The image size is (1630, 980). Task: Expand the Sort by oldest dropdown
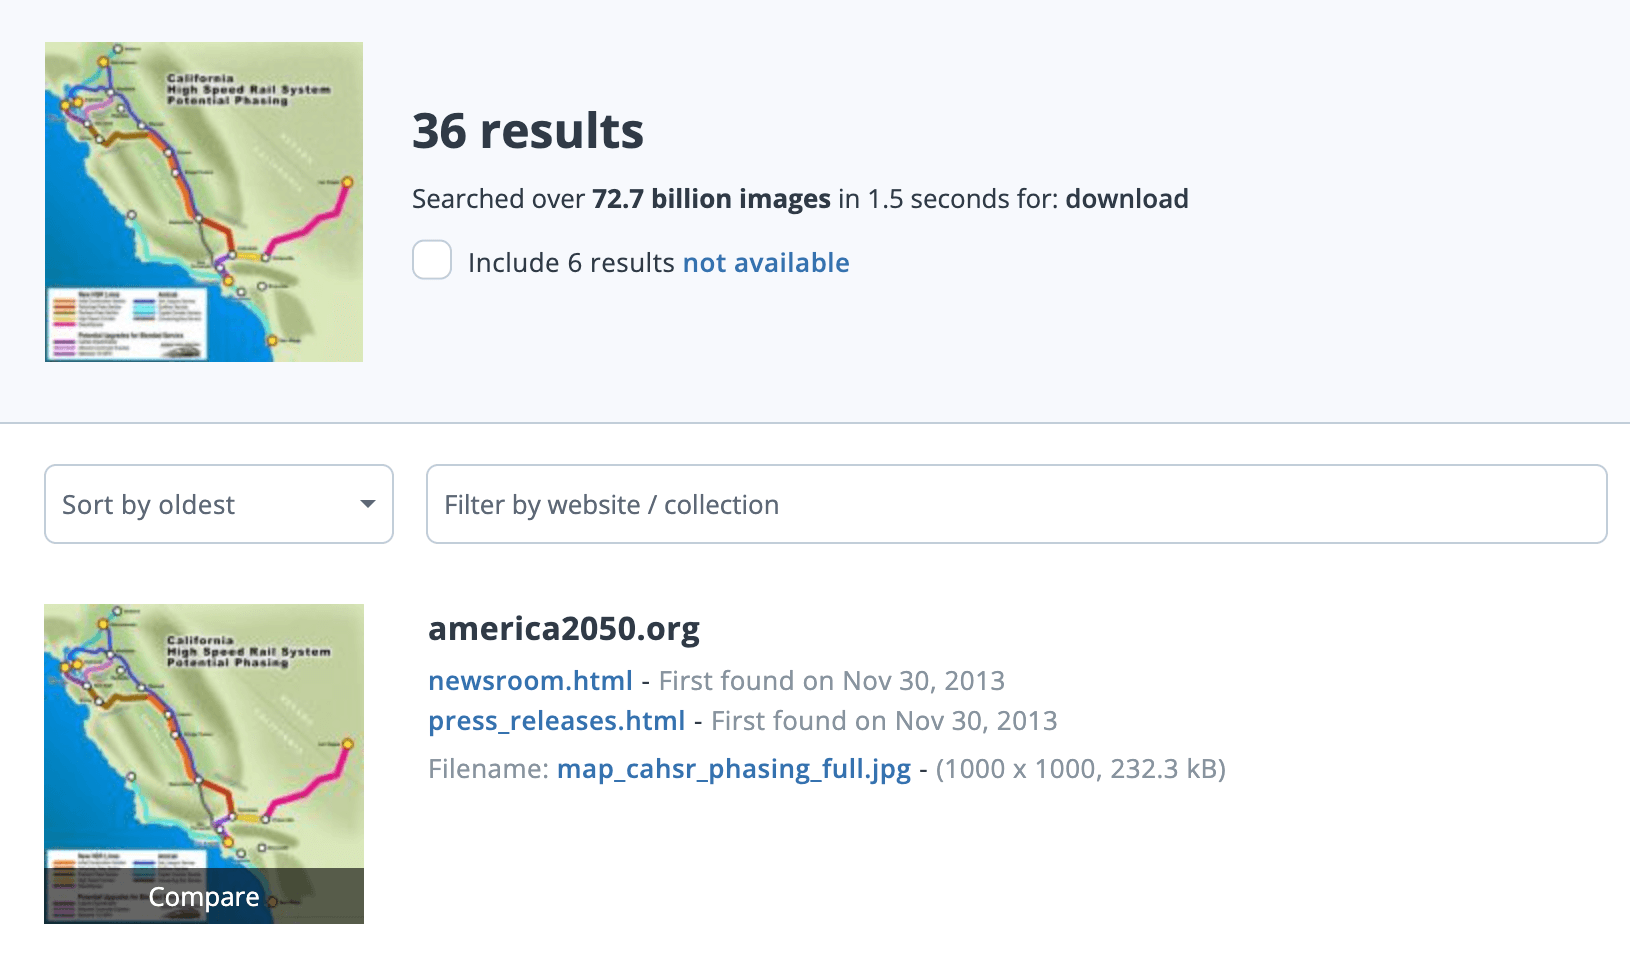click(x=219, y=504)
